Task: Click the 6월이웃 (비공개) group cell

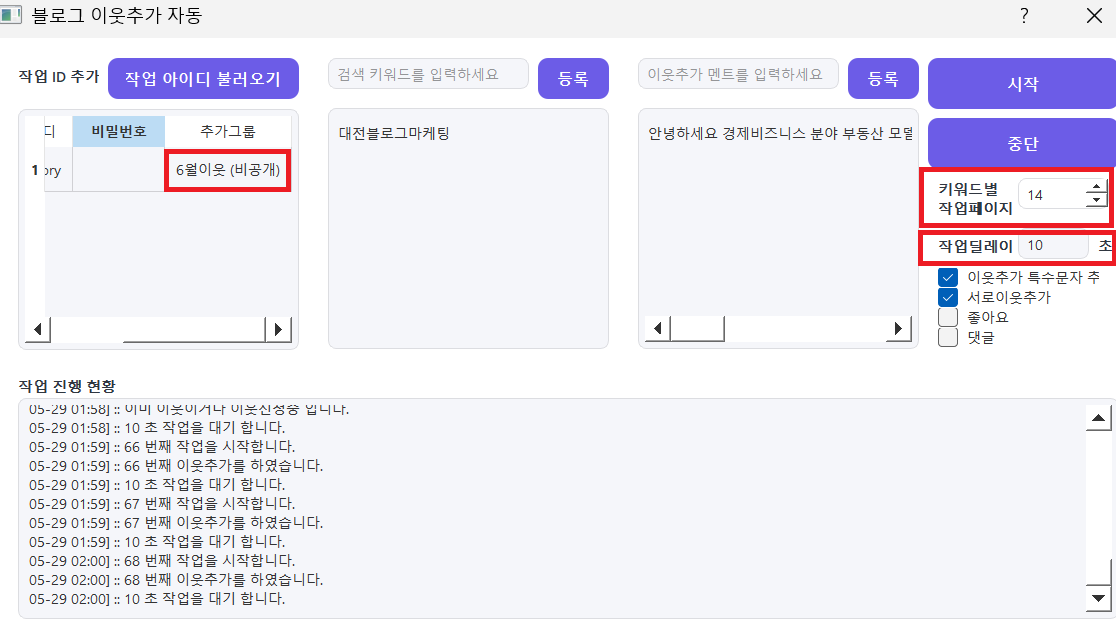Action: (x=228, y=170)
